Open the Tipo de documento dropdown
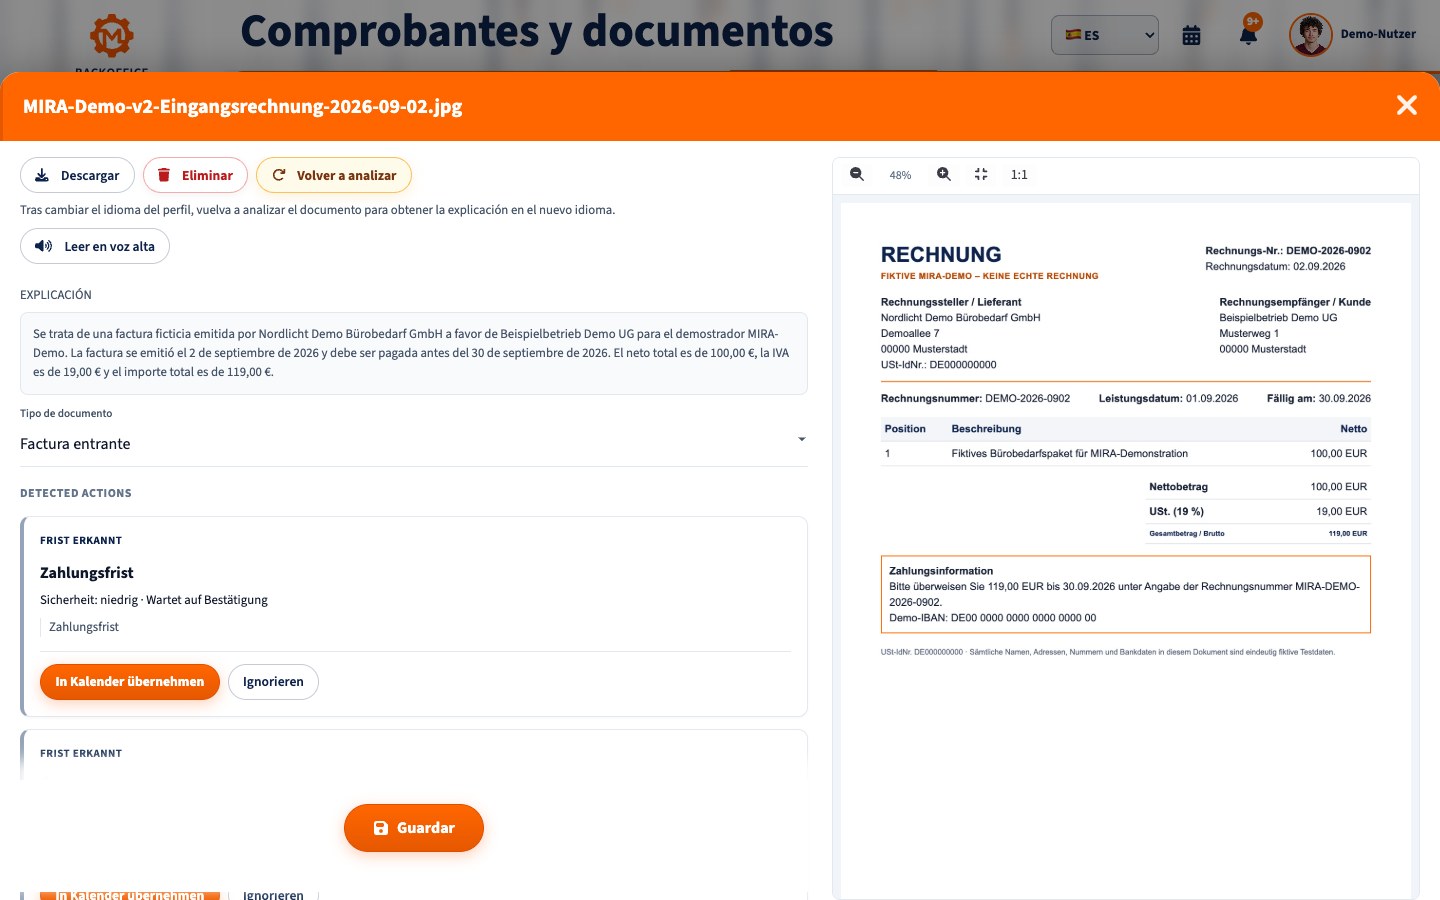The height and width of the screenshot is (900, 1440). coord(413,444)
